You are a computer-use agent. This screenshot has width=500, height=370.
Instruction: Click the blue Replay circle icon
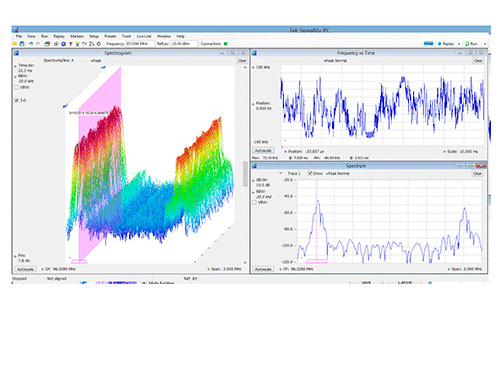click(439, 44)
